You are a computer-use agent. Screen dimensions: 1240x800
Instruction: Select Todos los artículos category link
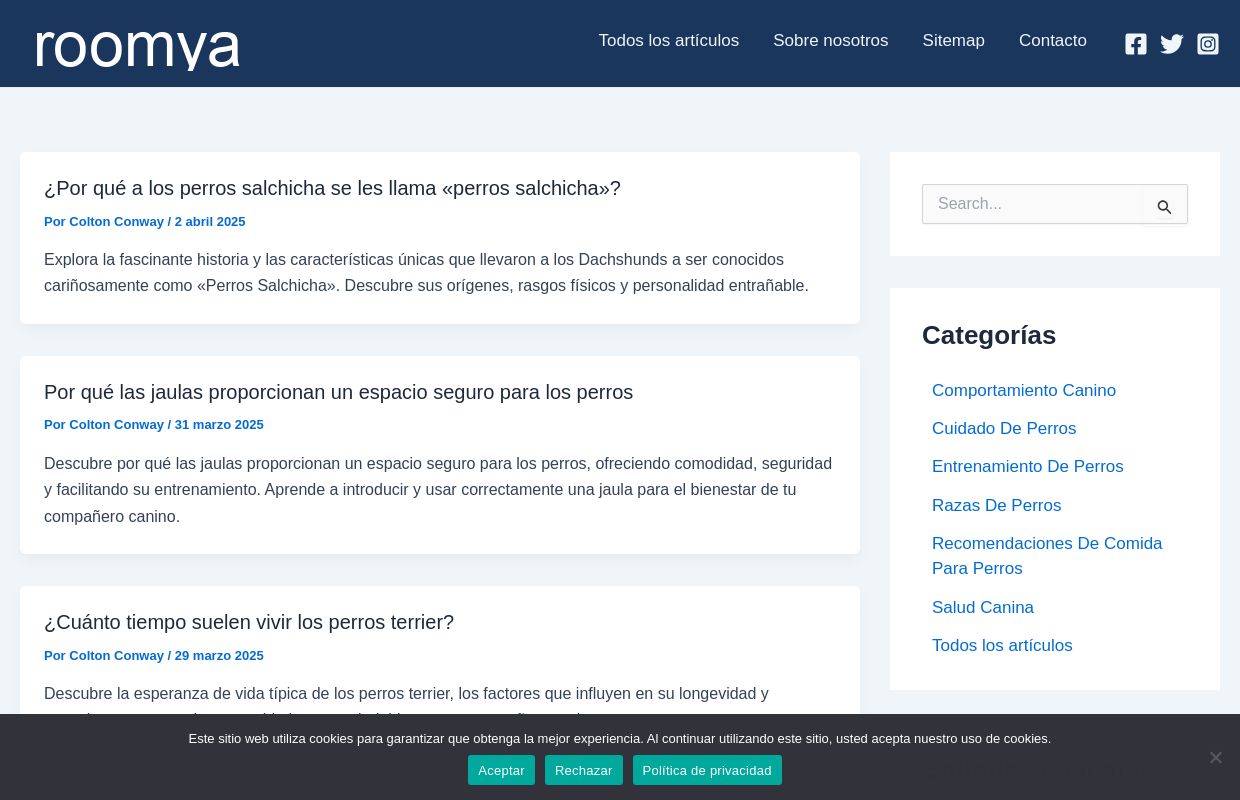pyautogui.click(x=1002, y=646)
